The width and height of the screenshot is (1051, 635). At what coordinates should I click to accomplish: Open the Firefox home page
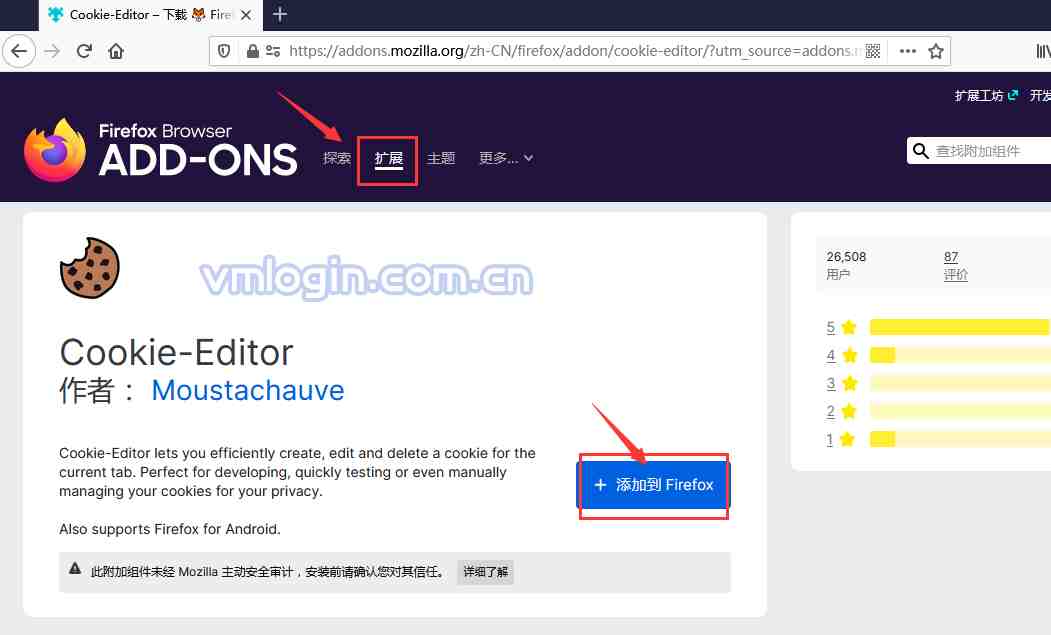(116, 51)
